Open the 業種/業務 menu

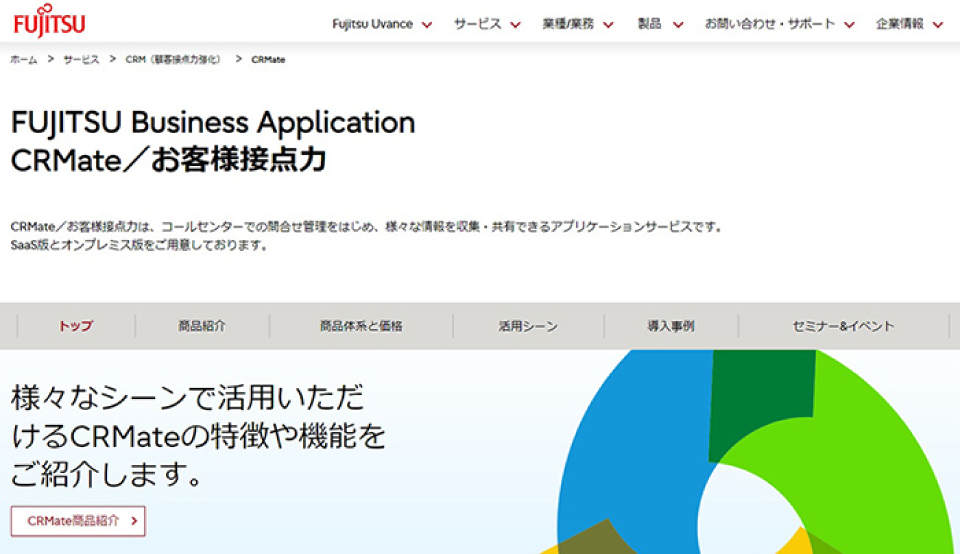point(568,24)
